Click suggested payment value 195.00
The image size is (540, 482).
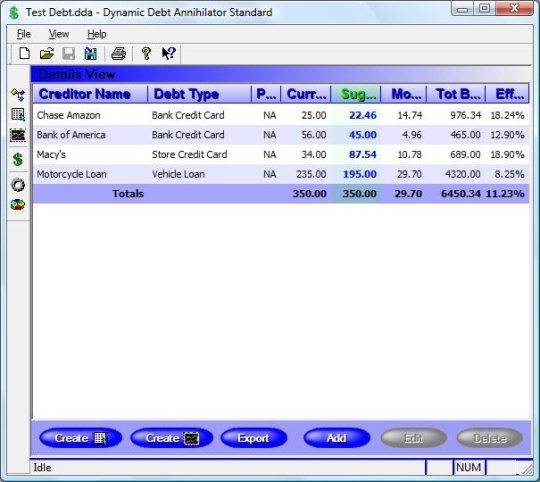click(x=360, y=174)
